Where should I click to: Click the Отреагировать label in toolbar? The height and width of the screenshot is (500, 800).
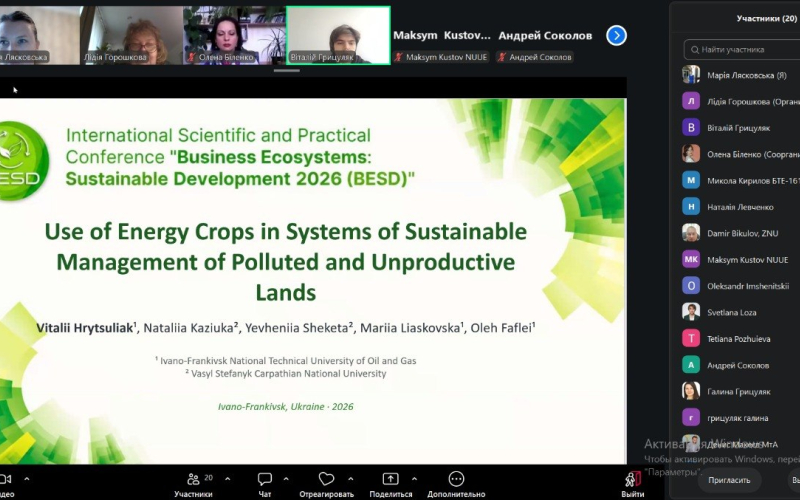click(x=327, y=494)
